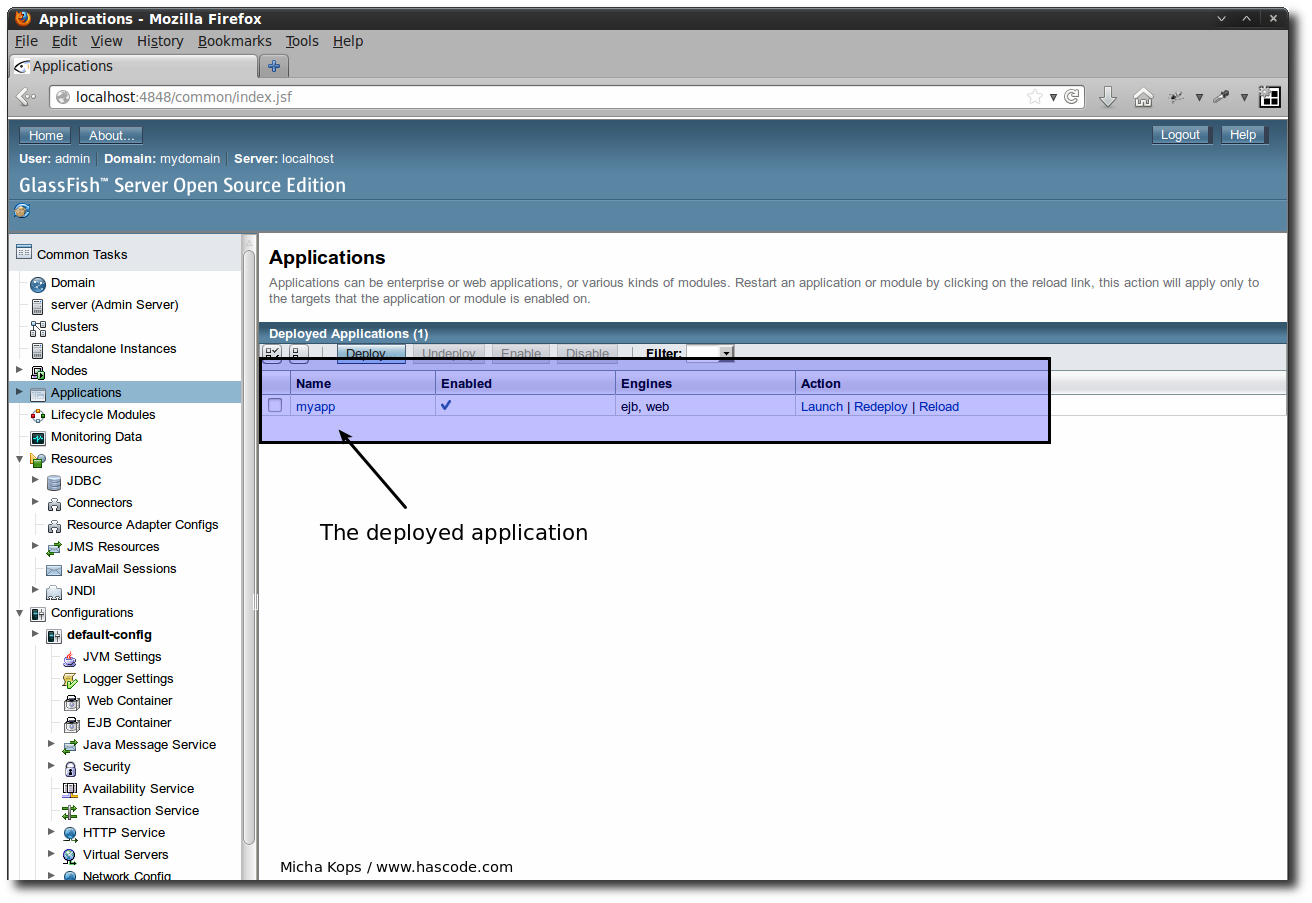Viewport: 1312px width, 903px height.
Task: Open the Bookmarks menu
Action: 234,41
